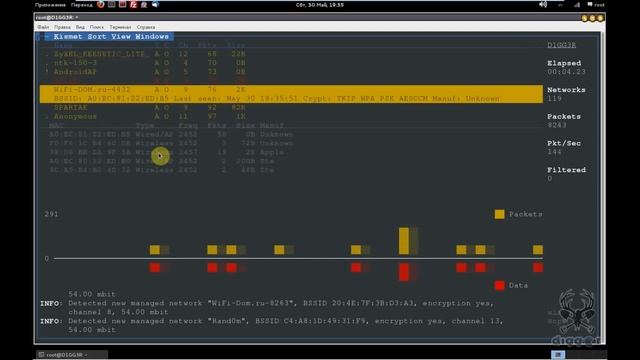Open the Sort menu in Kismet

click(x=97, y=36)
